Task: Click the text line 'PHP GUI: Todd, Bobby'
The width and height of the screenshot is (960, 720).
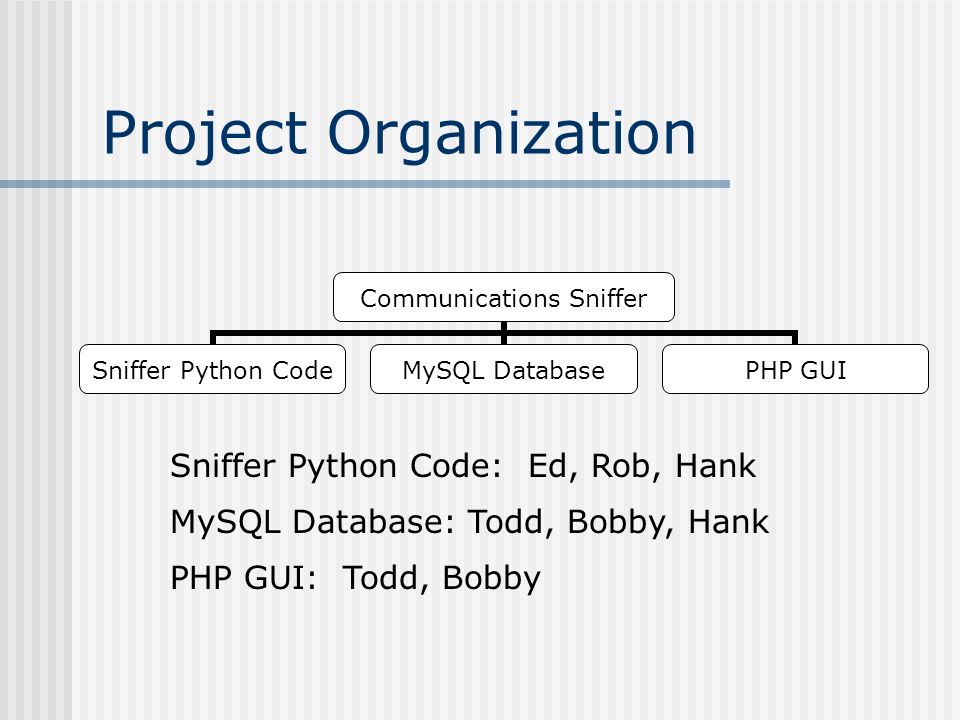Action: [x=356, y=579]
